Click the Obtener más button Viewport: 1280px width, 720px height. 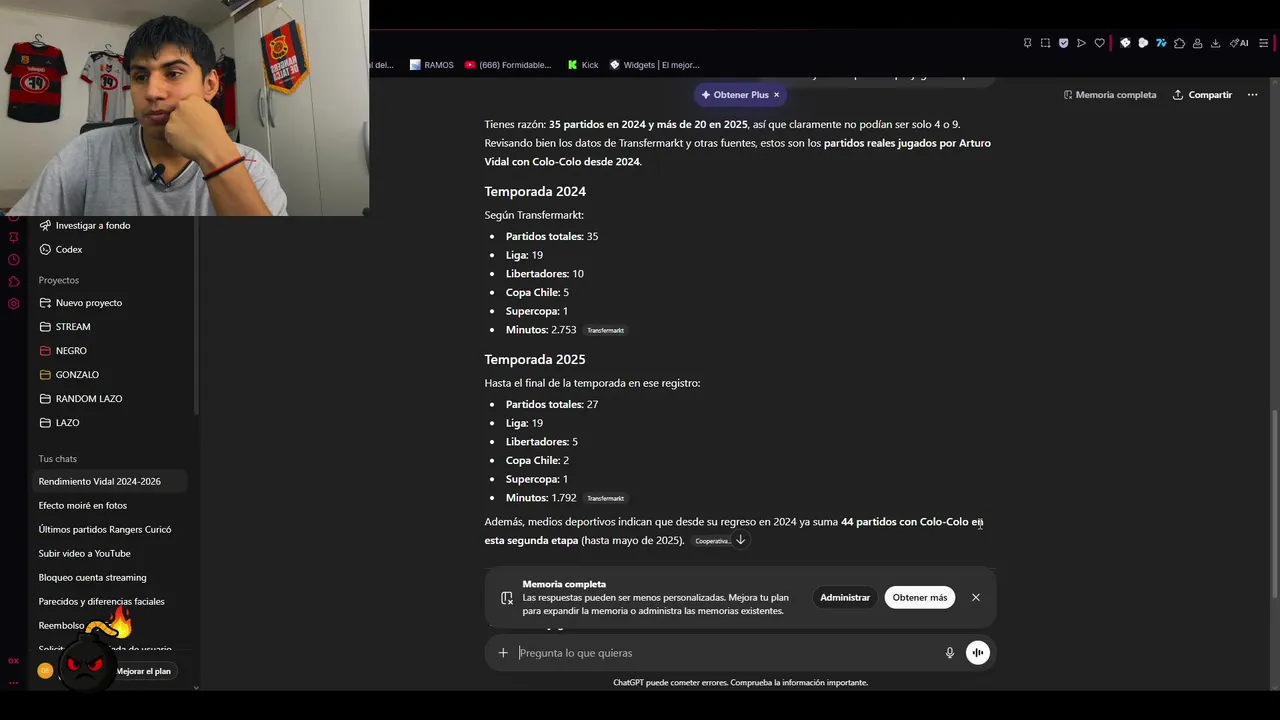tap(920, 597)
